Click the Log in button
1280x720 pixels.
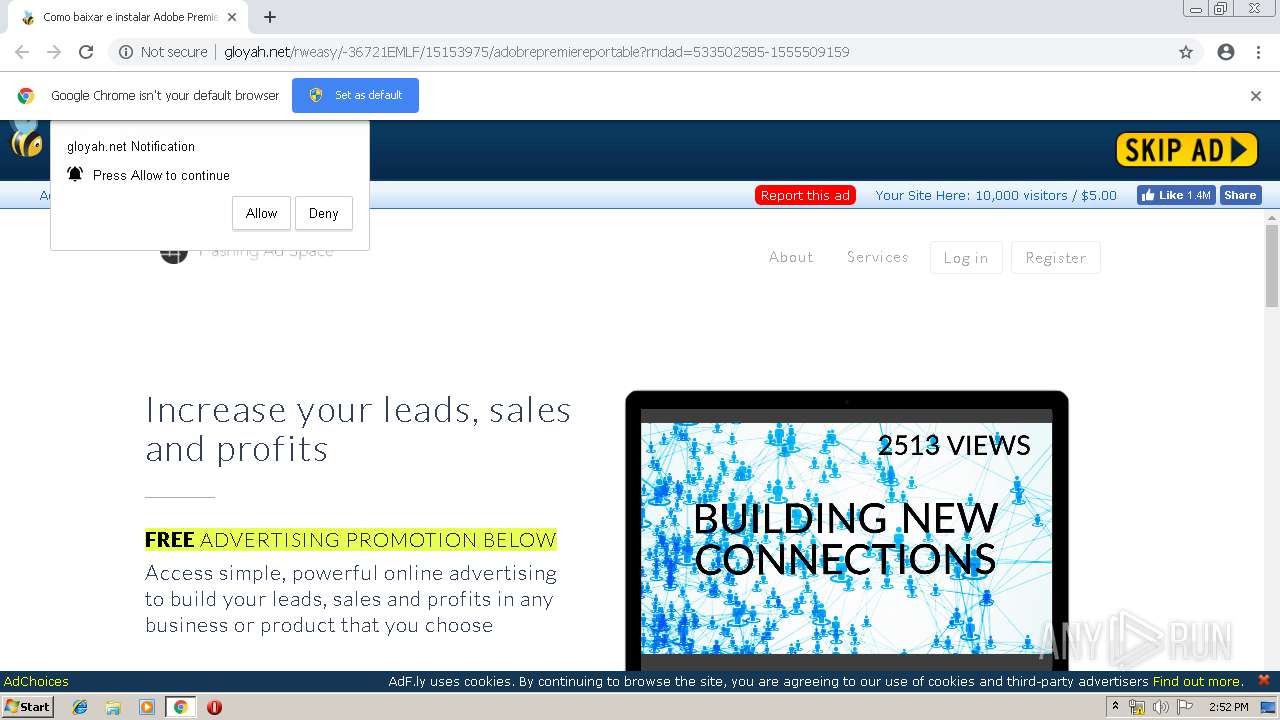point(966,257)
